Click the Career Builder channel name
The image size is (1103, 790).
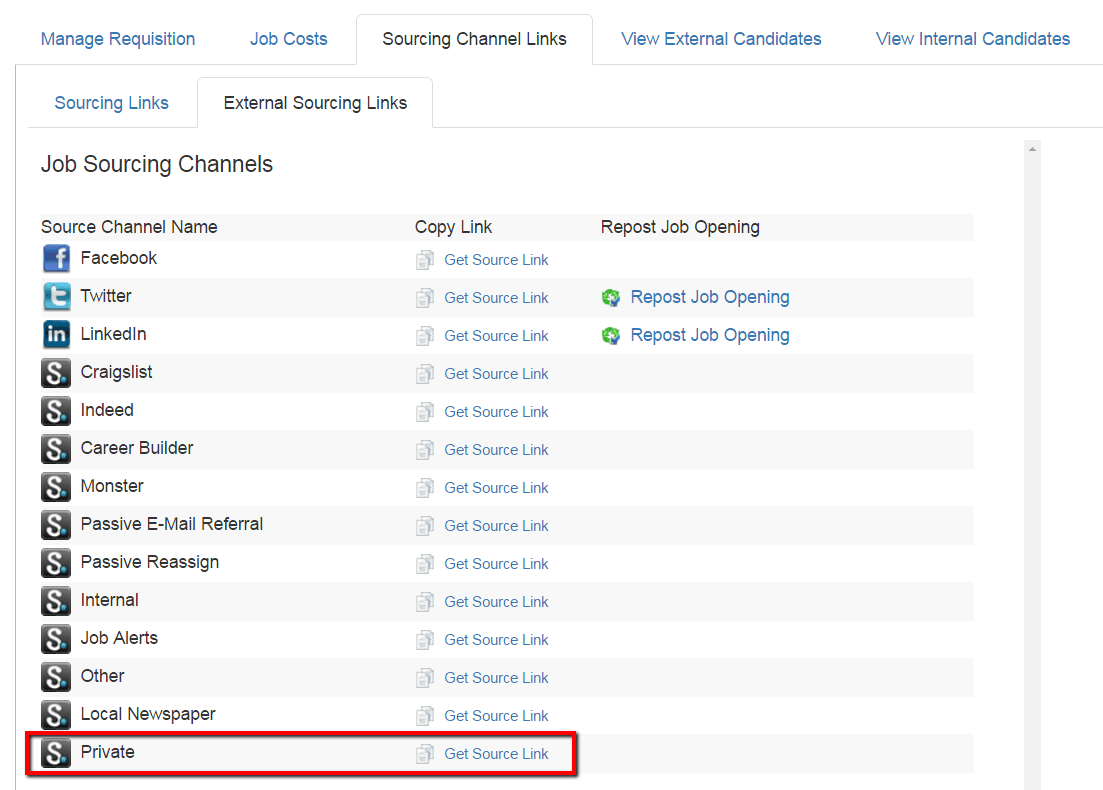[136, 448]
